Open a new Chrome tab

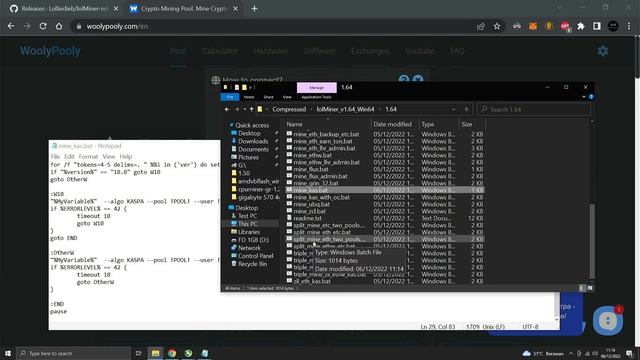pos(254,9)
